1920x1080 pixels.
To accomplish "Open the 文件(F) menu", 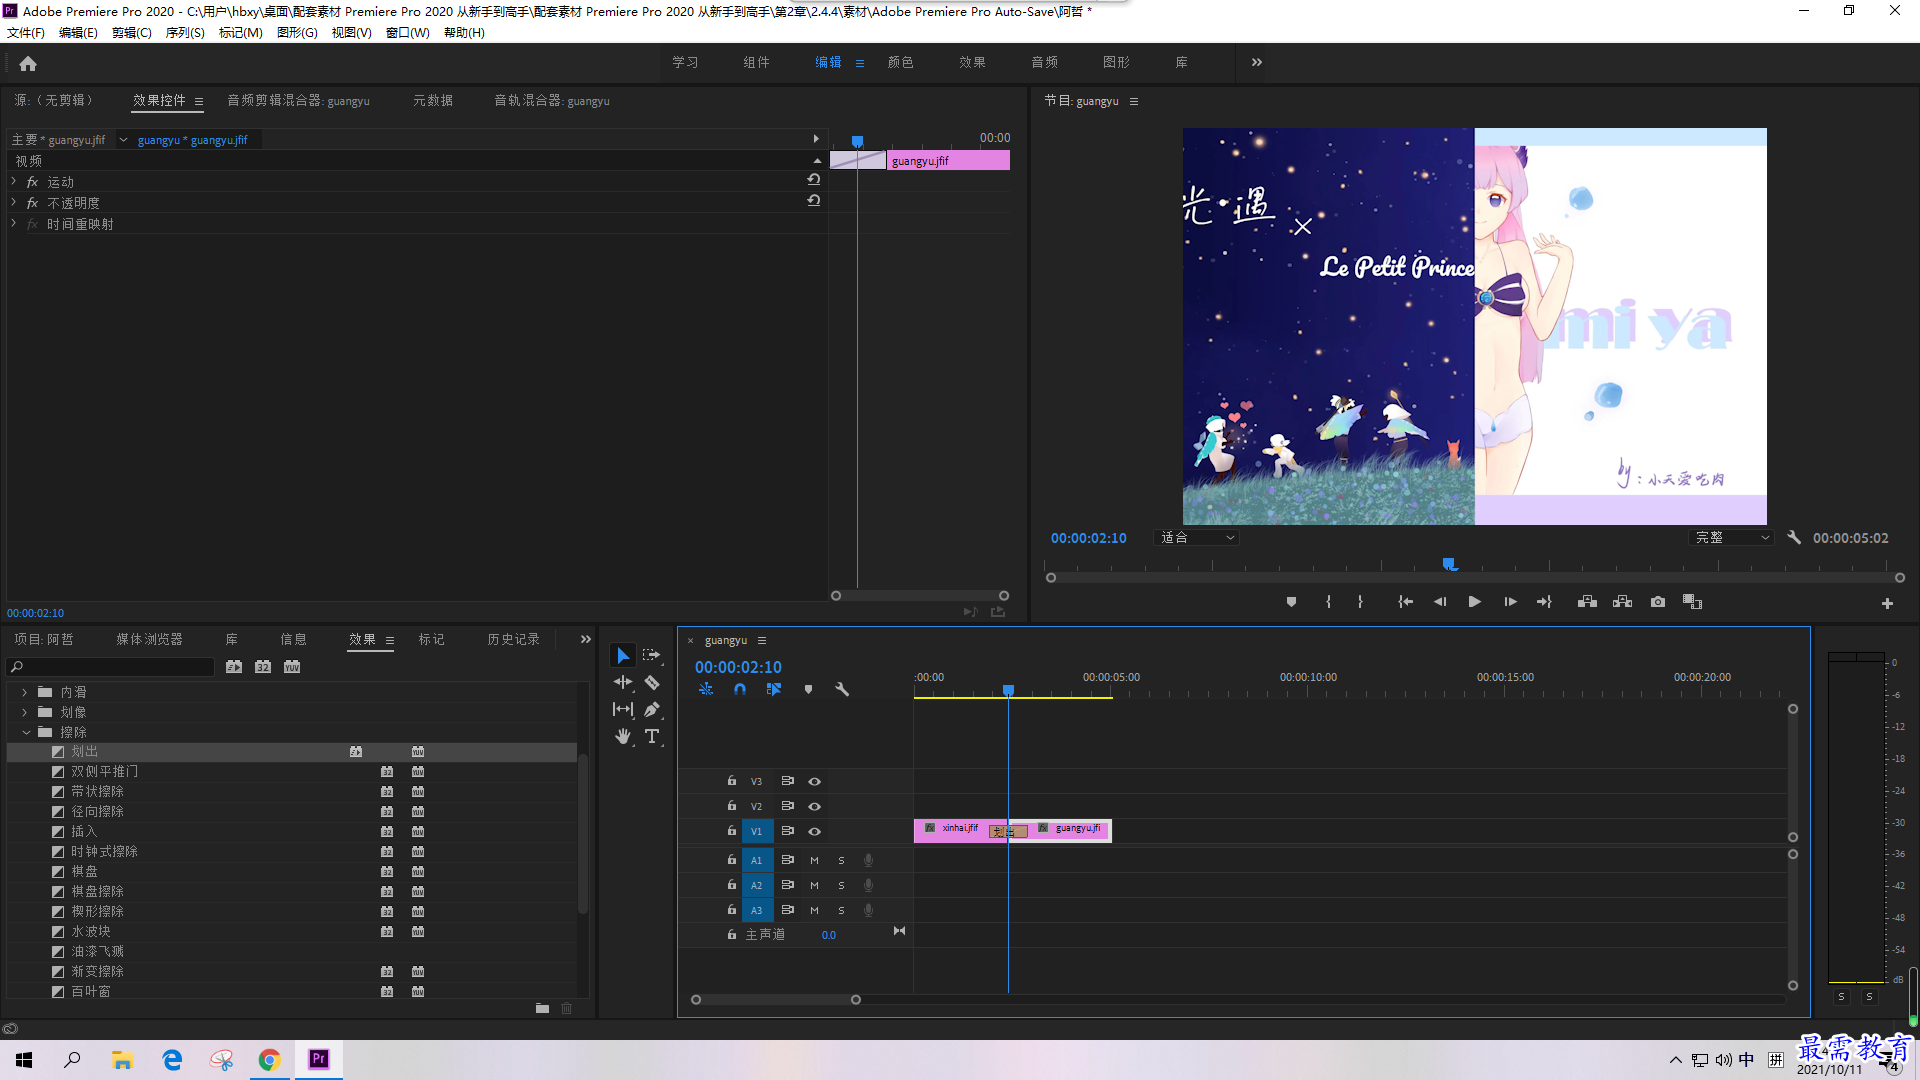I will pos(26,33).
